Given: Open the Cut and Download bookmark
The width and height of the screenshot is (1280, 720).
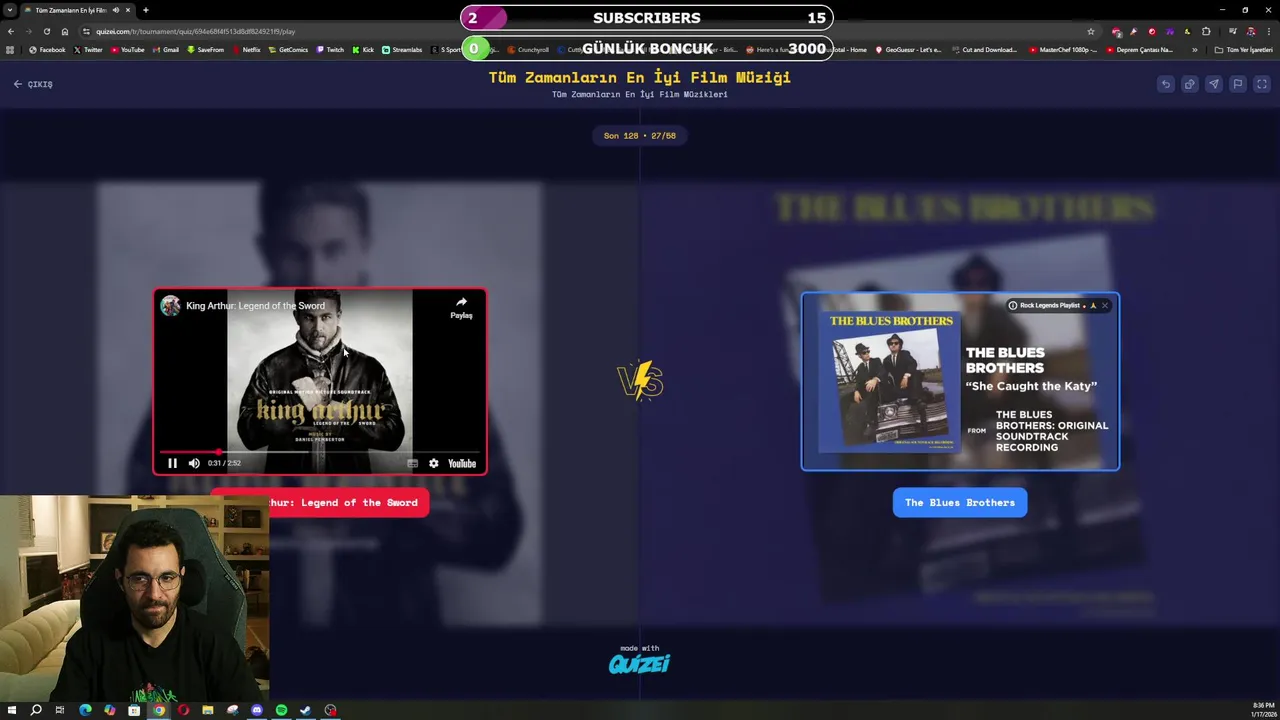Looking at the screenshot, I should pyautogui.click(x=984, y=49).
